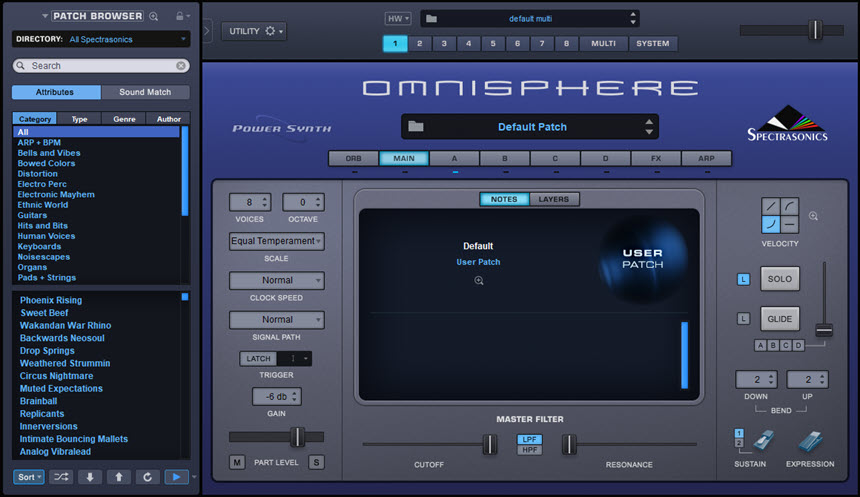Click the User Patch sphere image
Viewport: 860px width, 497px height.
pyautogui.click(x=642, y=259)
